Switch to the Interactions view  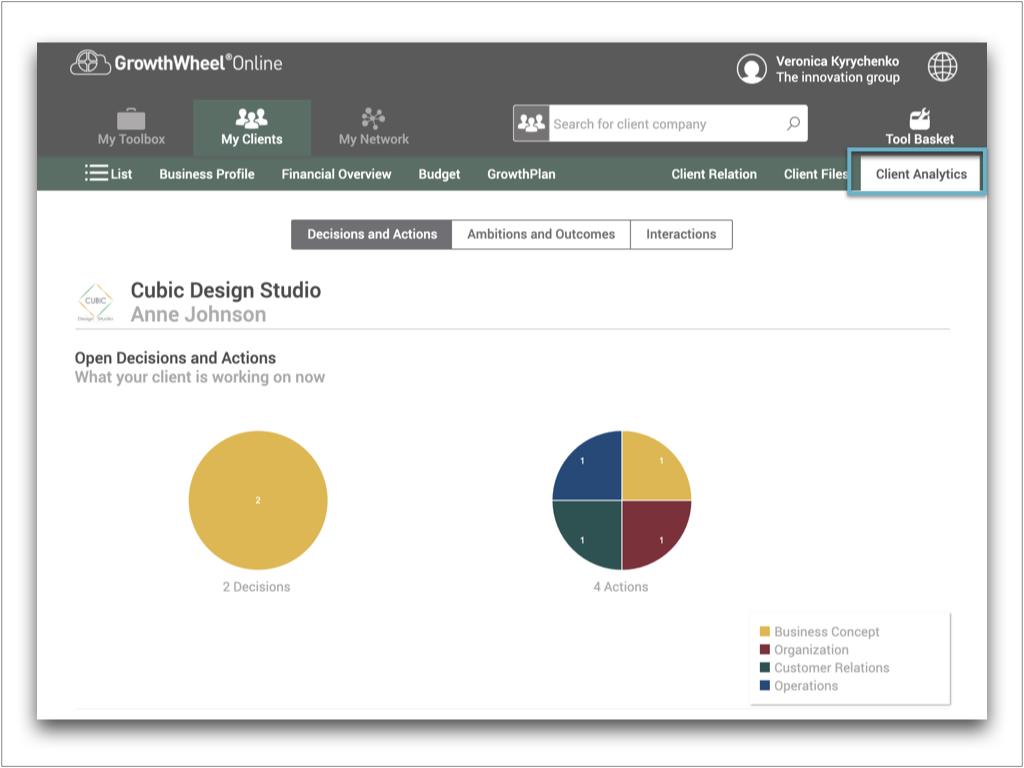(681, 234)
